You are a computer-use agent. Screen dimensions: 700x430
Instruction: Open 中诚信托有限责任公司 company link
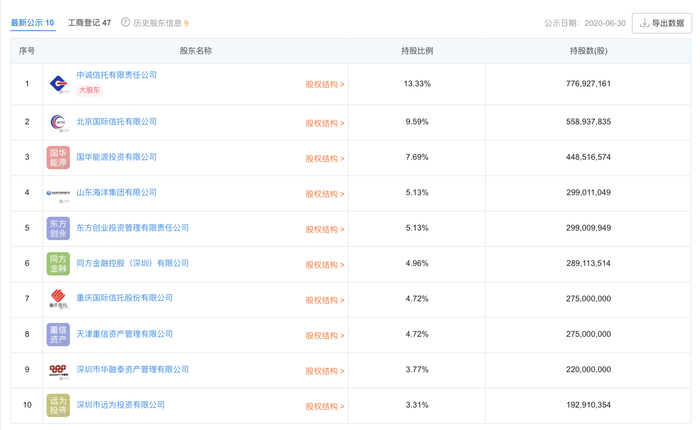[x=117, y=75]
